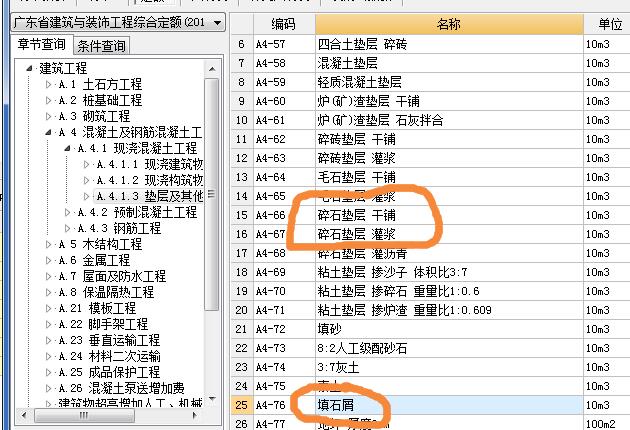Collapse the 建筑工程 root node
Image resolution: width=630 pixels, height=430 pixels.
point(29,68)
